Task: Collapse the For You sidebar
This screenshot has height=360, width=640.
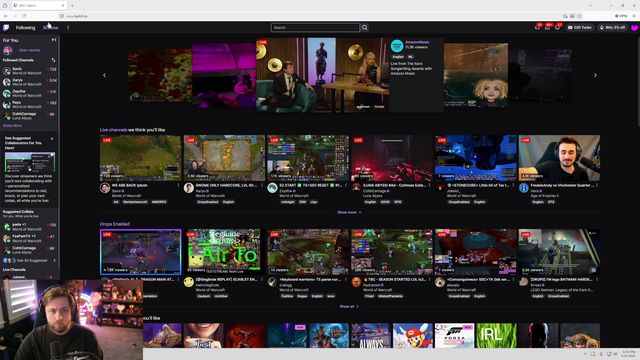Action: 54,40
